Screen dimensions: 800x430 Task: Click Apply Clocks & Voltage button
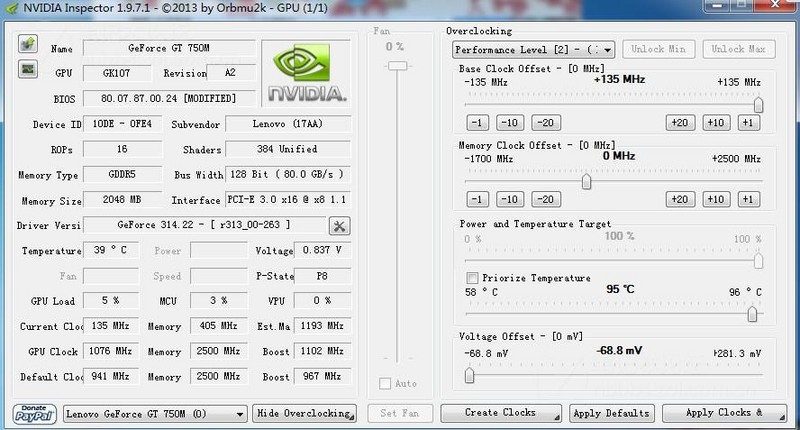click(x=724, y=413)
